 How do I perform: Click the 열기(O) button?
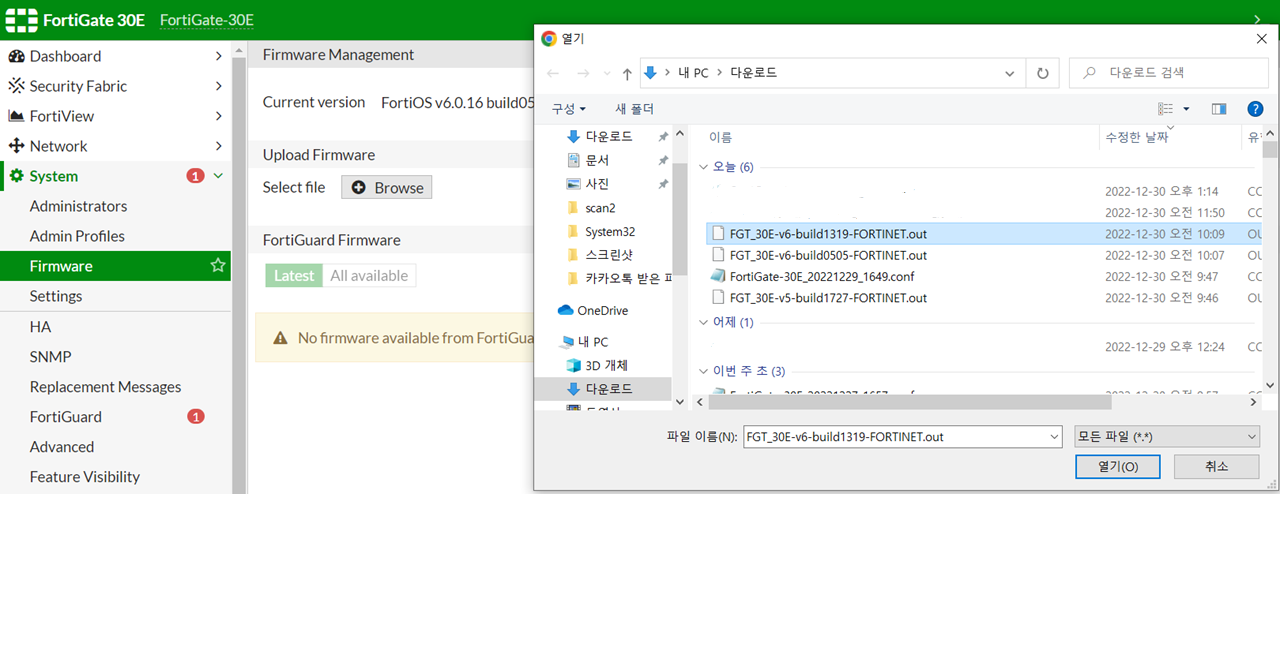pyautogui.click(x=1117, y=467)
